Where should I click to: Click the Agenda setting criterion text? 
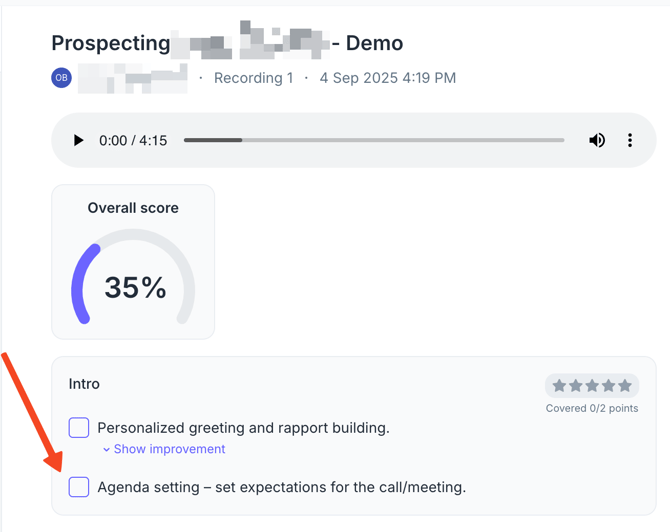tap(281, 487)
